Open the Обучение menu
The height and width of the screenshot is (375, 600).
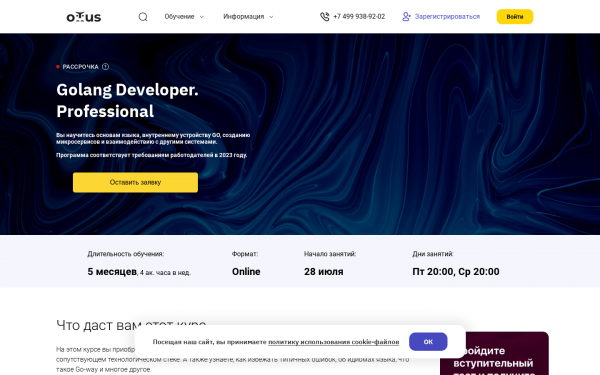pos(179,16)
